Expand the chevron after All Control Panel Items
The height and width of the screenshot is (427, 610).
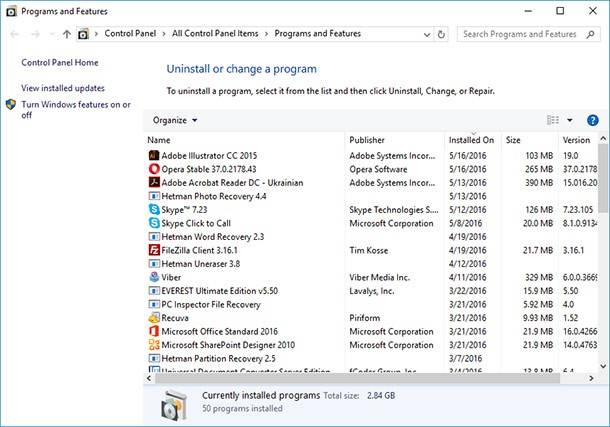[x=266, y=34]
